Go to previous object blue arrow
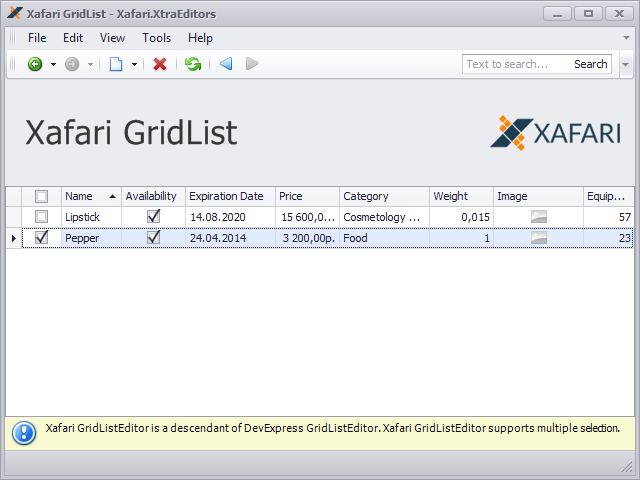Image resolution: width=640 pixels, height=480 pixels. click(x=226, y=64)
